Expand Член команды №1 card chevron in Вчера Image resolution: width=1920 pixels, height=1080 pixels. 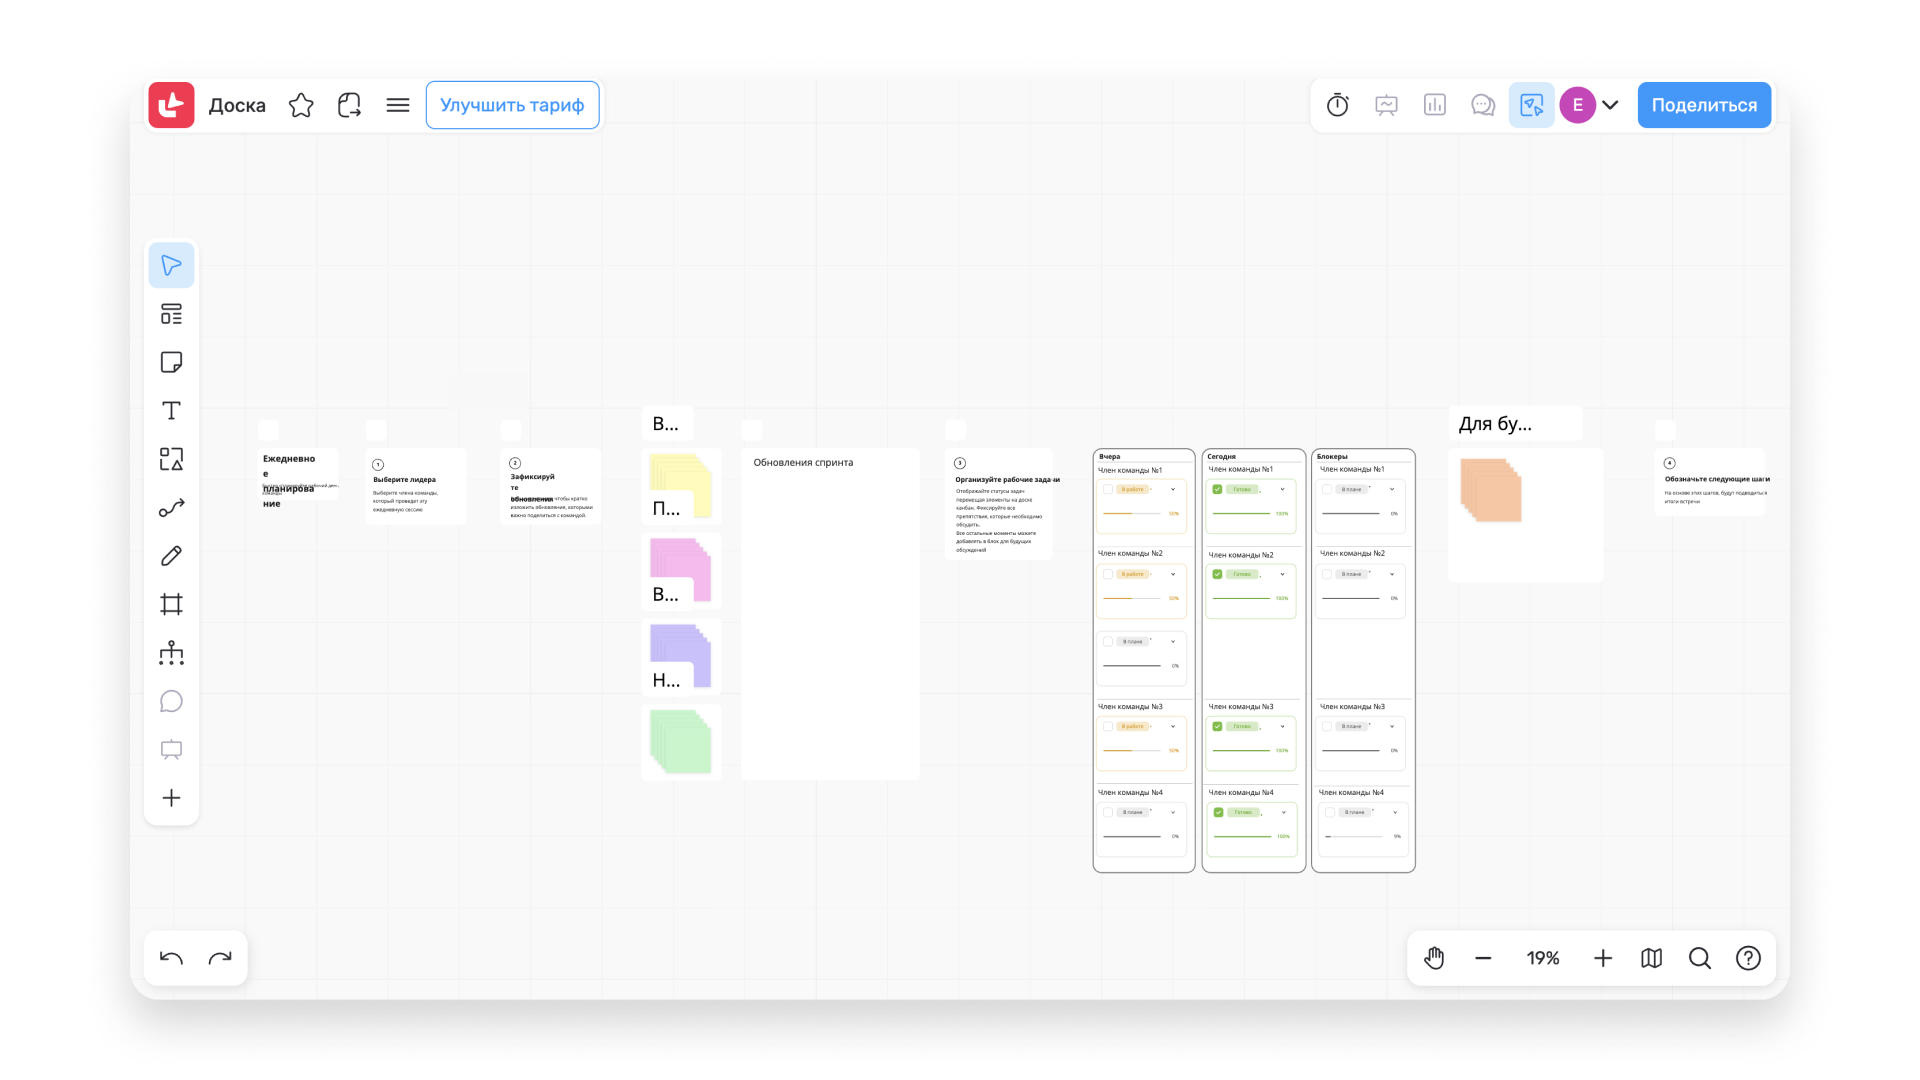[1173, 489]
